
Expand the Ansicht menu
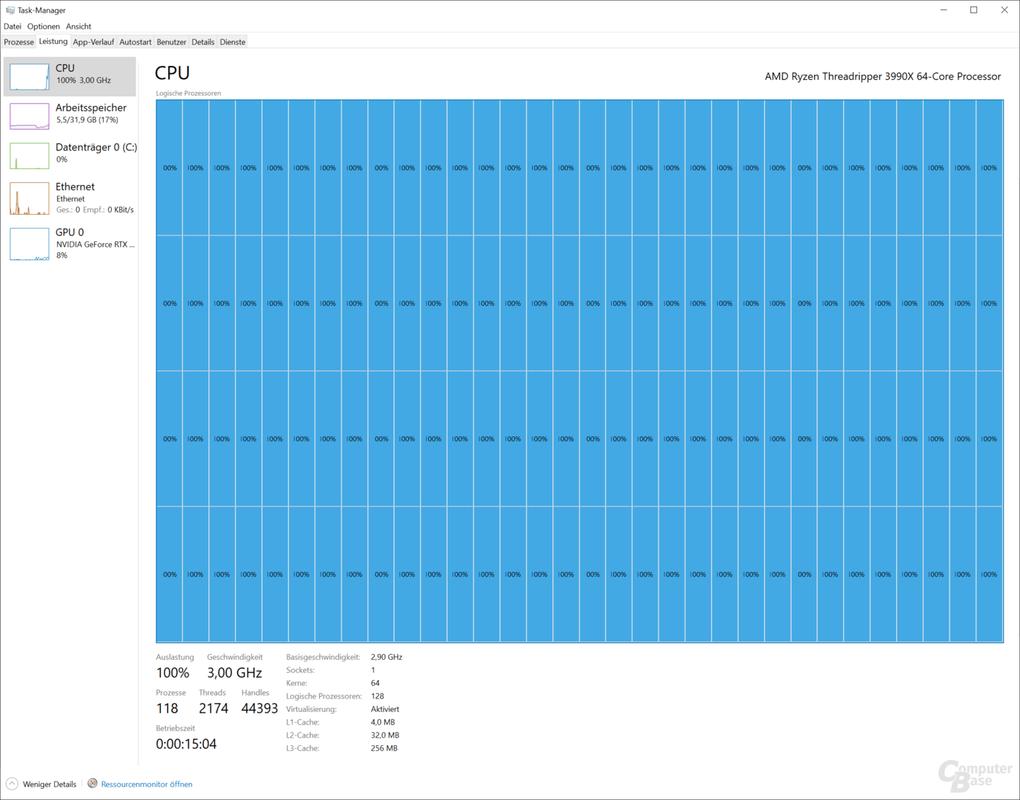coord(78,26)
